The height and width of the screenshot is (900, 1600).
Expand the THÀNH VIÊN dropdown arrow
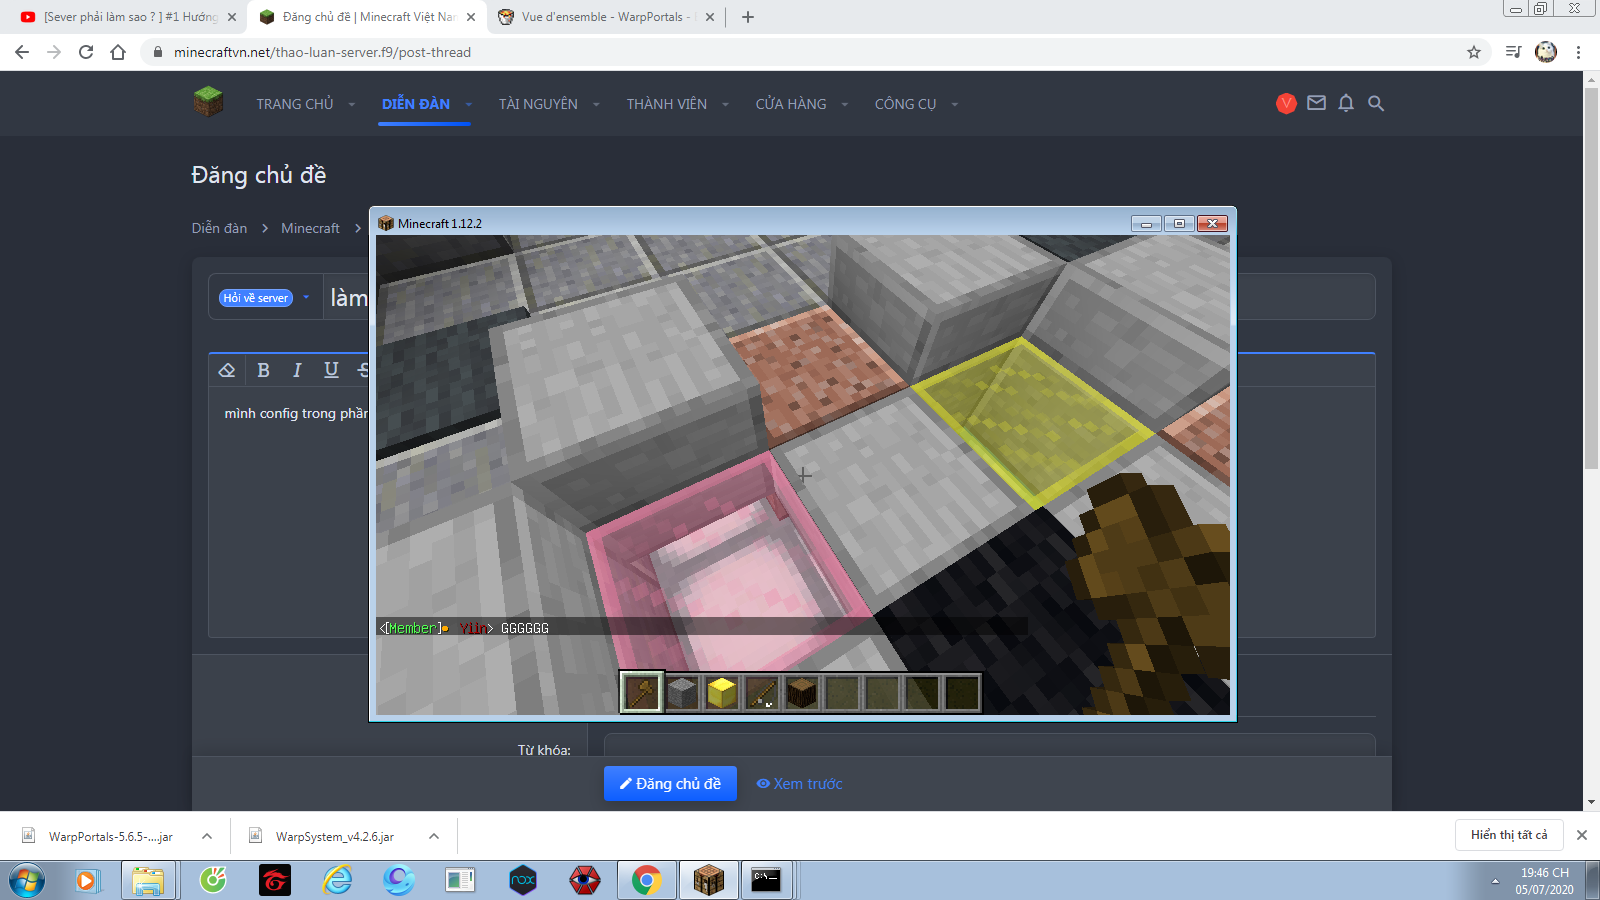[725, 104]
